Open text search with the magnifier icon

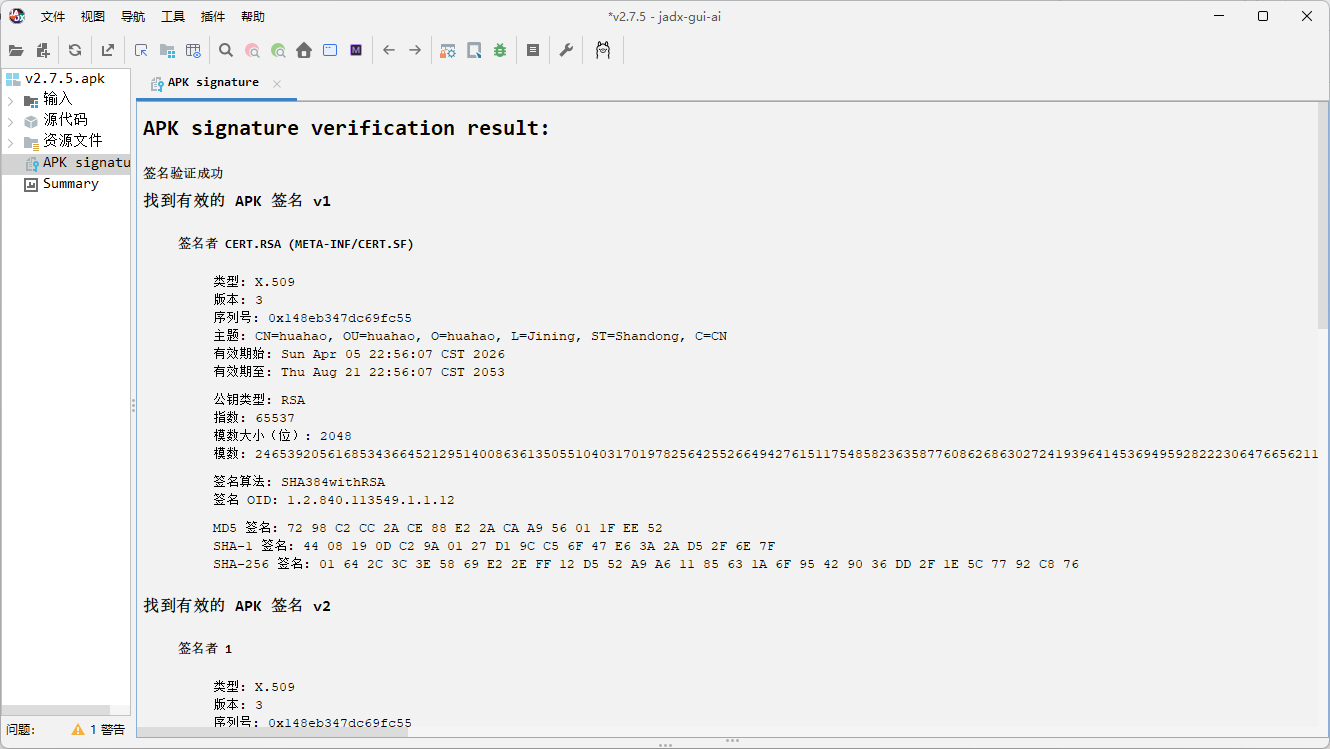pos(225,49)
